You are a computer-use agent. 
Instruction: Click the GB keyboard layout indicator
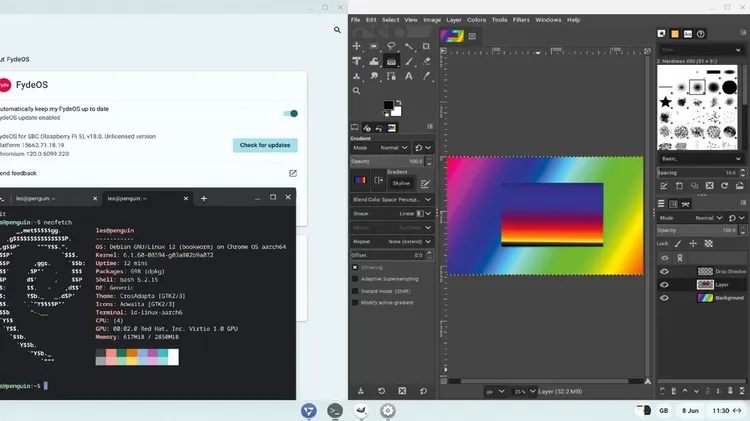[663, 410]
